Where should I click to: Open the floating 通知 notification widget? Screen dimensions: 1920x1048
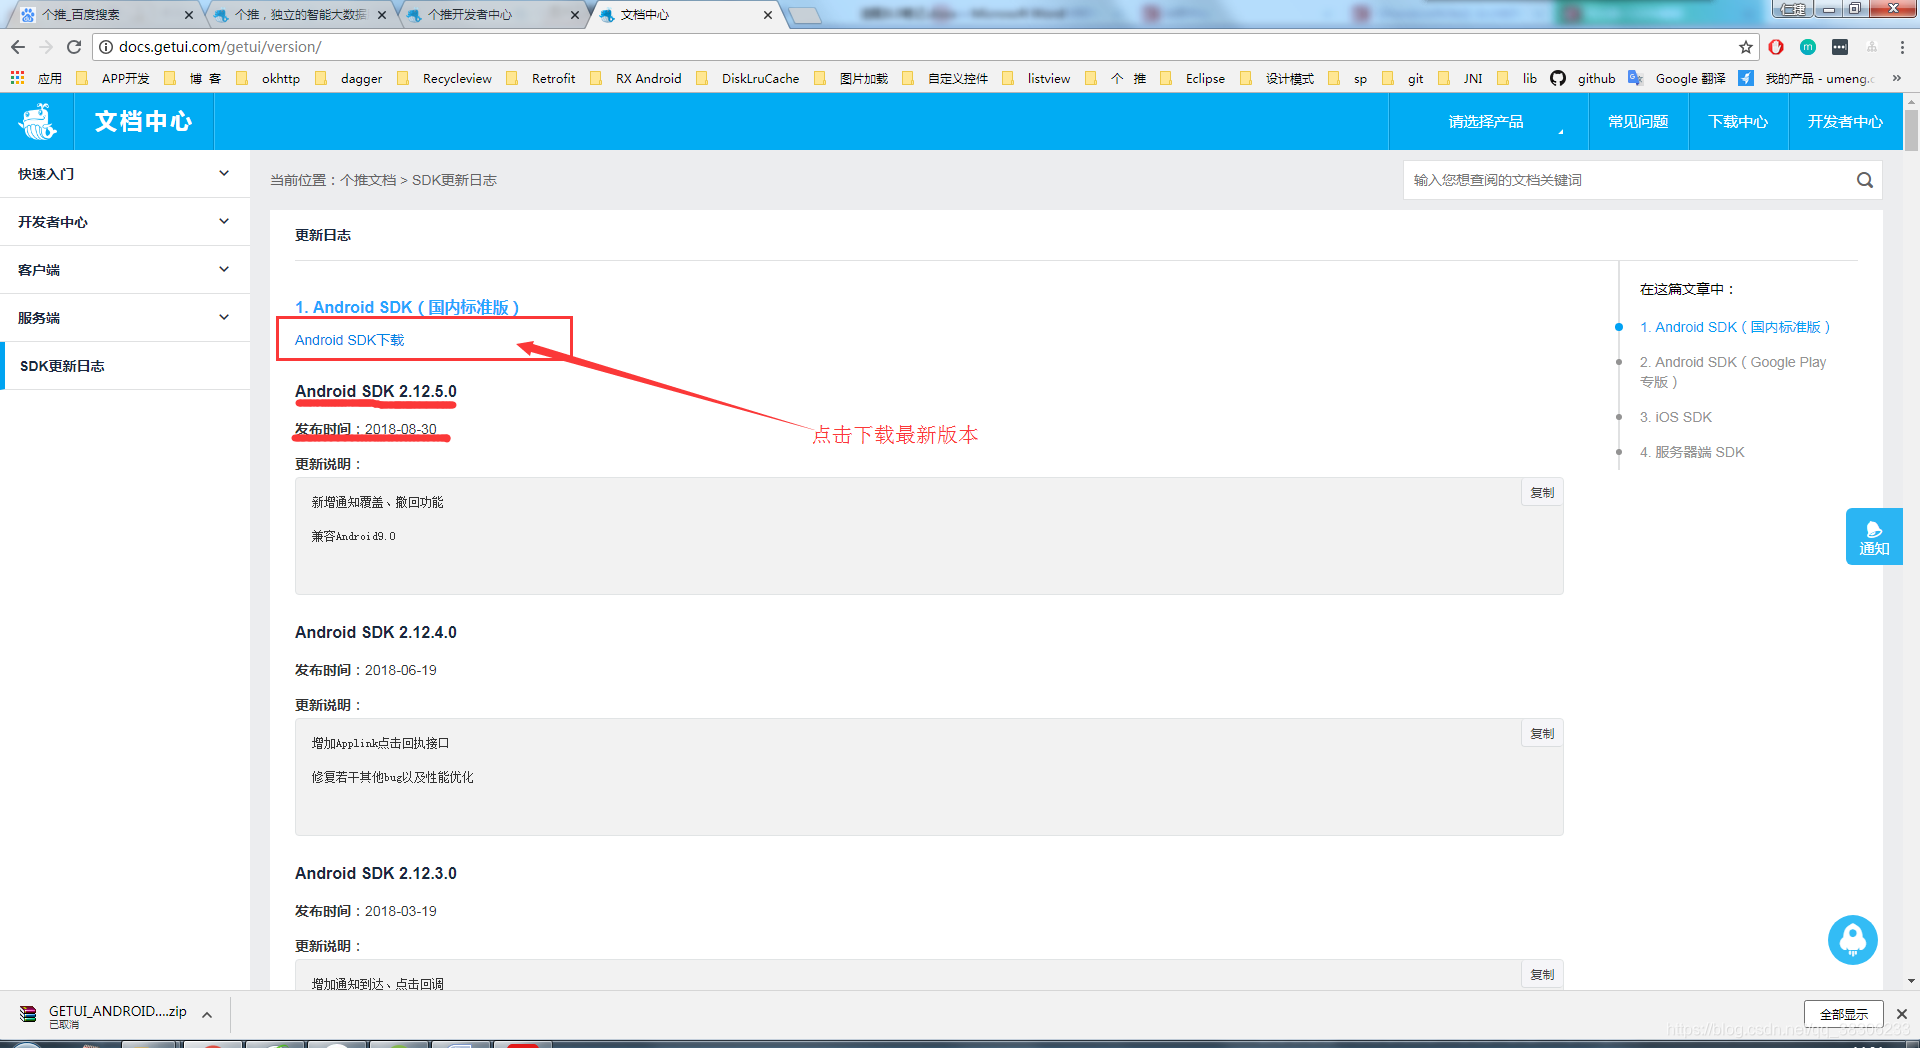pos(1874,537)
